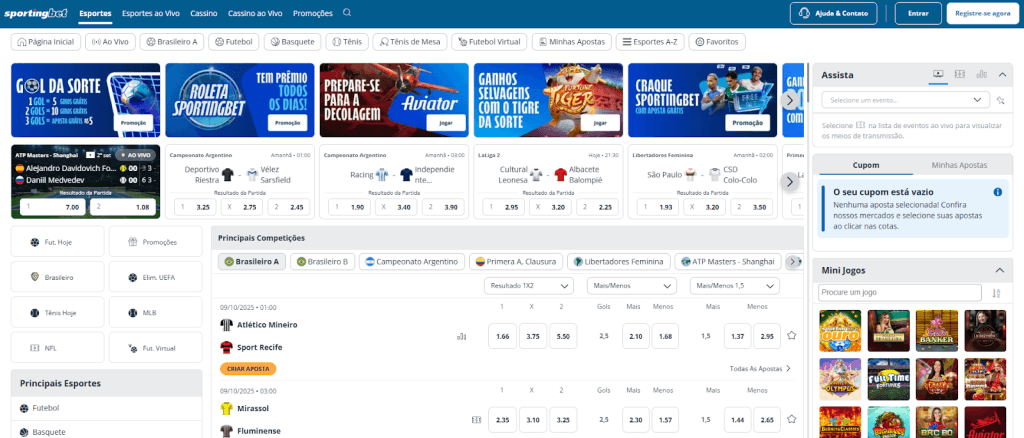The width and height of the screenshot is (1024, 438).
Task: Open Elim. UEFA quick link tile
Action: tap(155, 277)
